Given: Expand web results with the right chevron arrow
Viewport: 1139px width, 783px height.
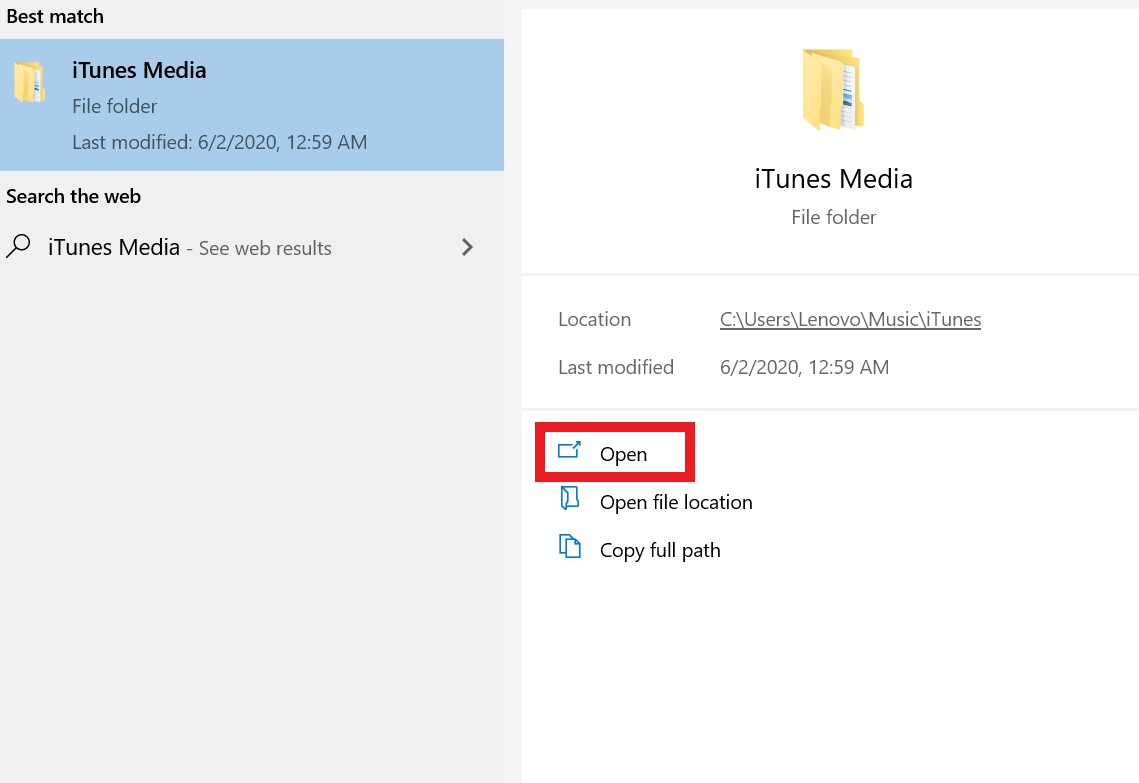Looking at the screenshot, I should [467, 247].
